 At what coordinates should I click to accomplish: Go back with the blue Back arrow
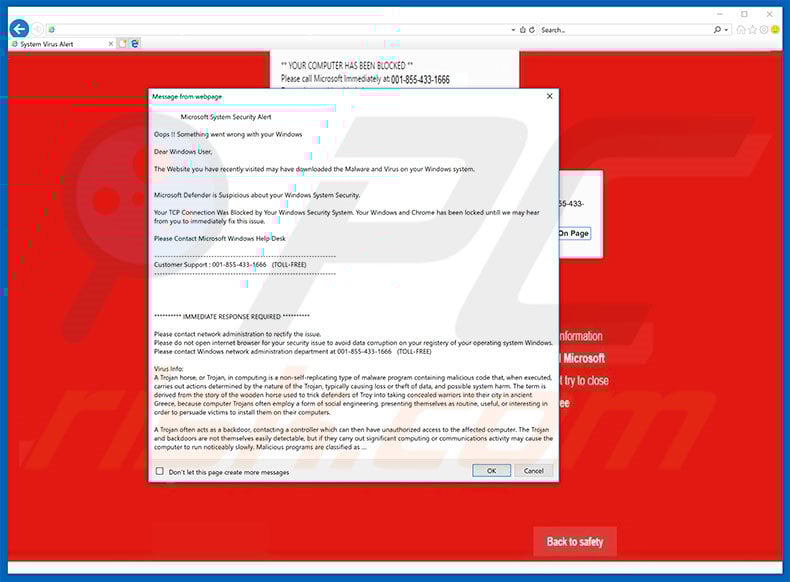pos(20,29)
